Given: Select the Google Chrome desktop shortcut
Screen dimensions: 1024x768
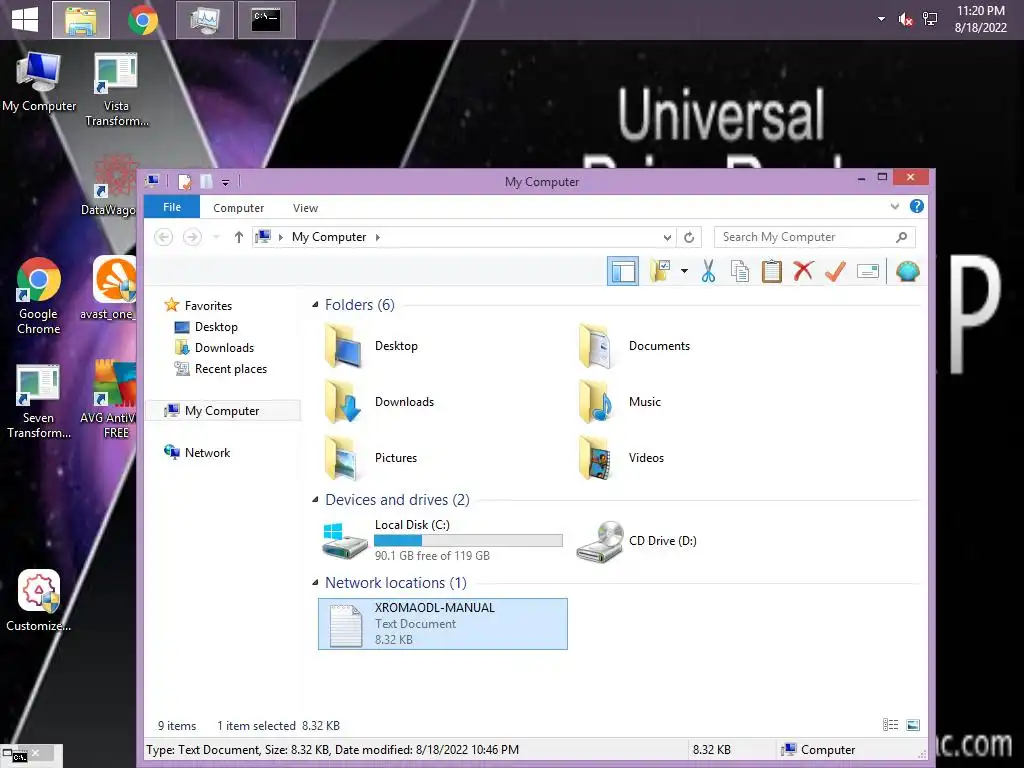Looking at the screenshot, I should click(39, 296).
